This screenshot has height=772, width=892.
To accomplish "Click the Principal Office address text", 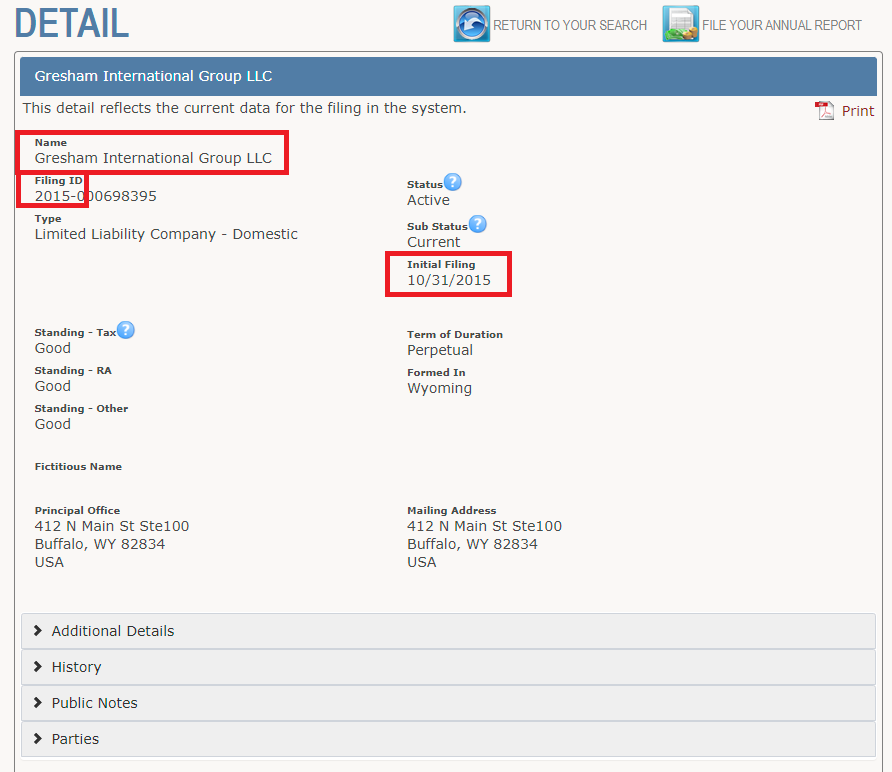I will (x=111, y=544).
